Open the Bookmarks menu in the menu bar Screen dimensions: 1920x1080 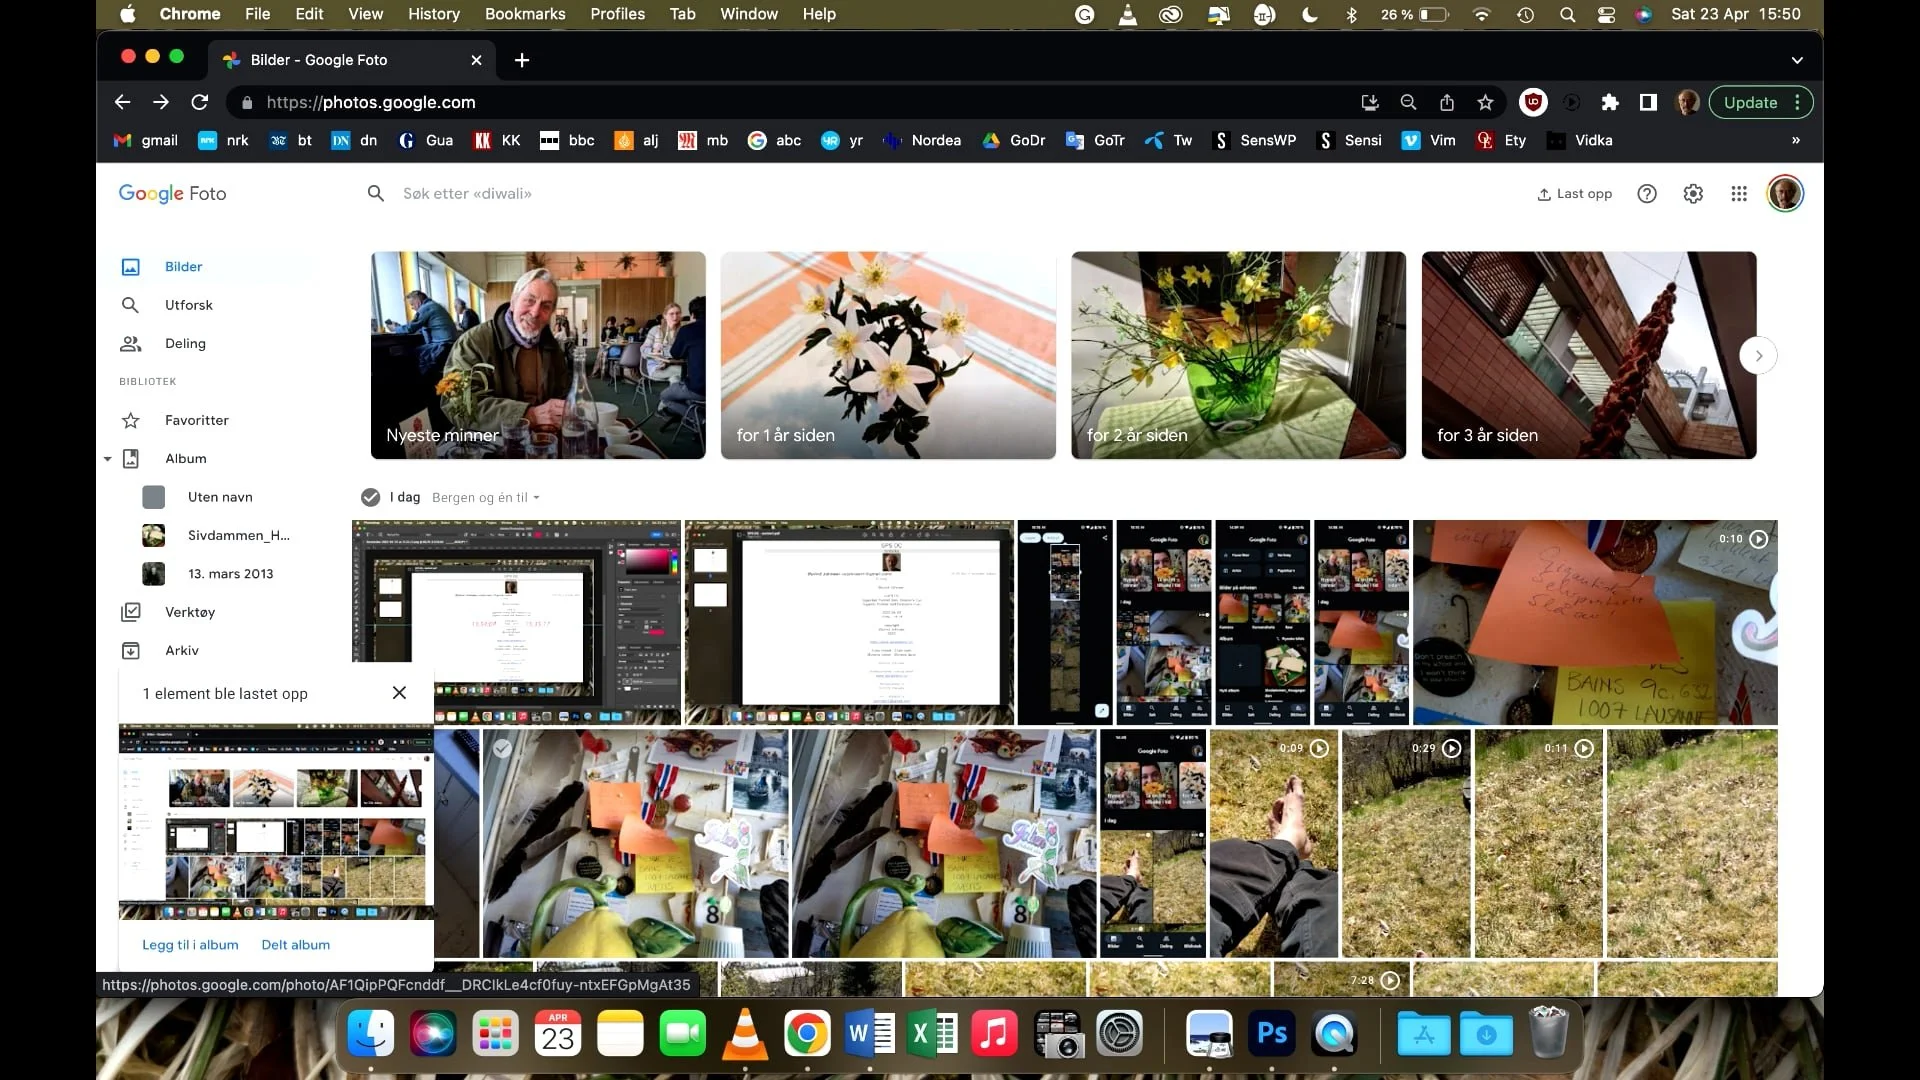pos(524,14)
